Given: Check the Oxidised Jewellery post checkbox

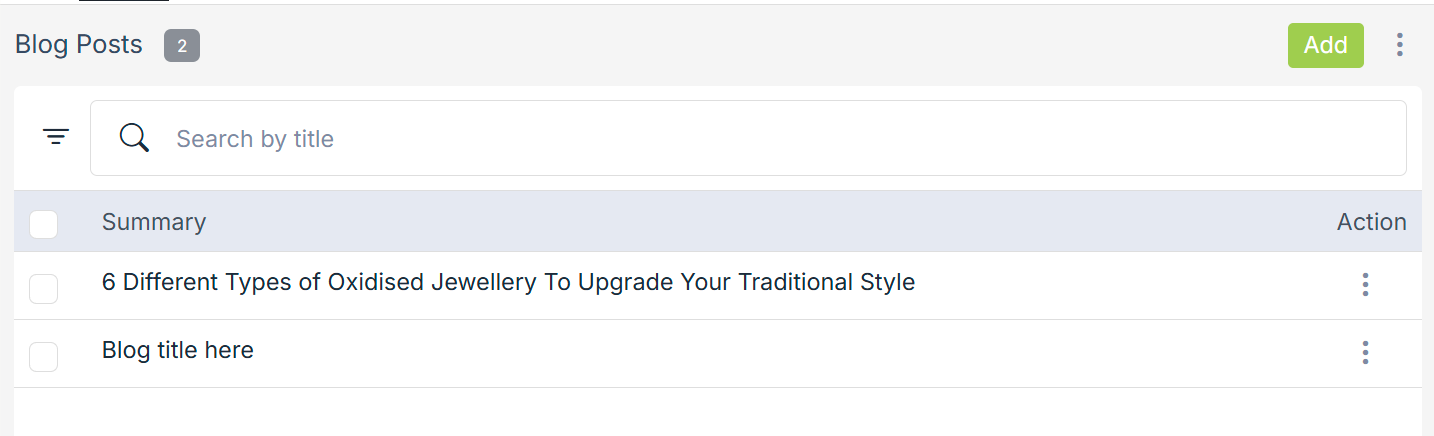Looking at the screenshot, I should pos(44,288).
